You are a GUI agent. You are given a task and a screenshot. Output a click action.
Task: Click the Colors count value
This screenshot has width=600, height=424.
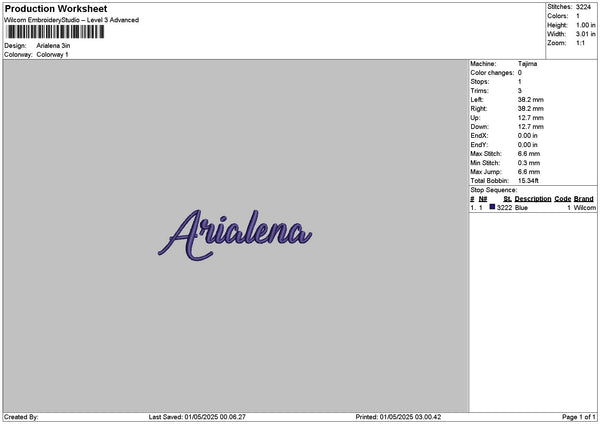click(x=578, y=16)
